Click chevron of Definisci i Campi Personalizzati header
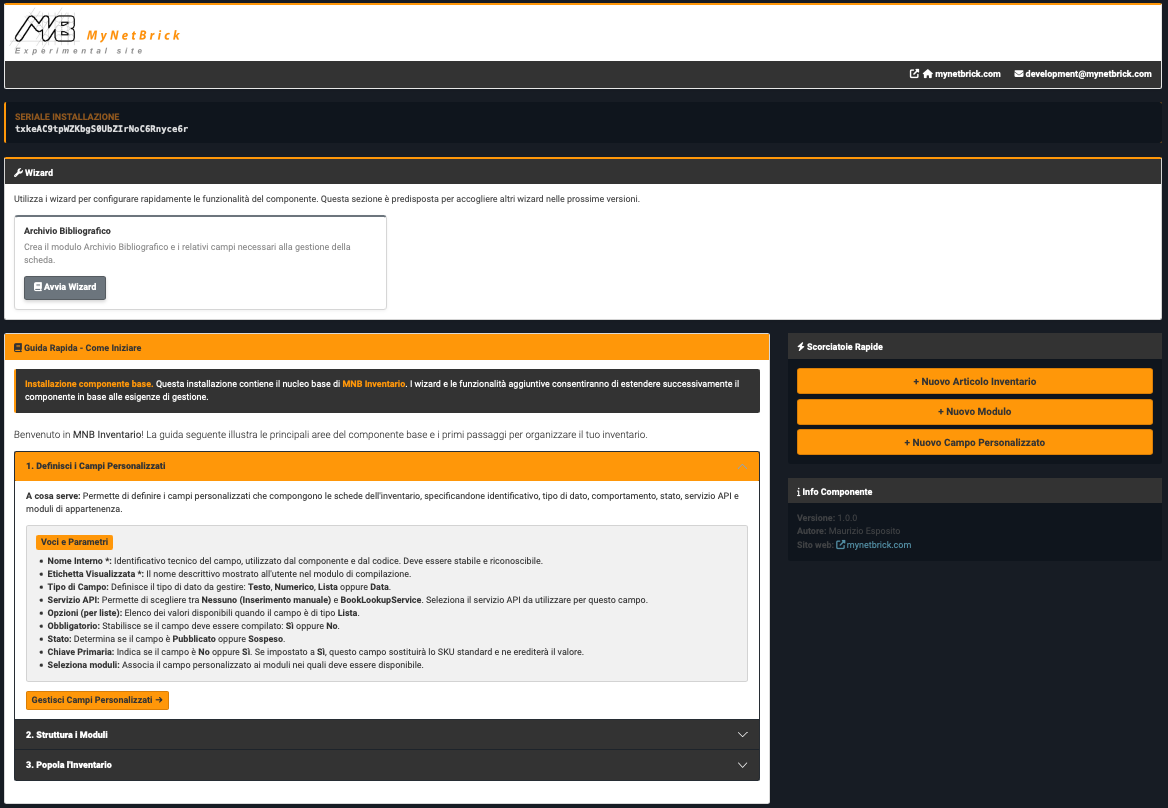Image resolution: width=1168 pixels, height=808 pixels. [742, 466]
